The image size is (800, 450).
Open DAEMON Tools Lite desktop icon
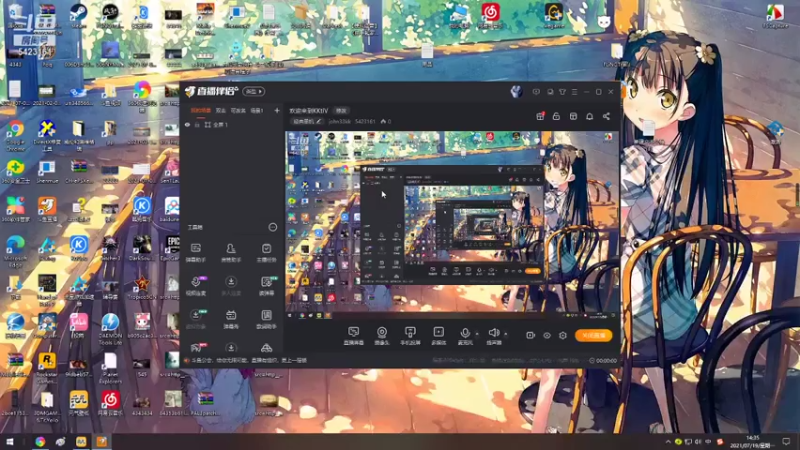110,330
